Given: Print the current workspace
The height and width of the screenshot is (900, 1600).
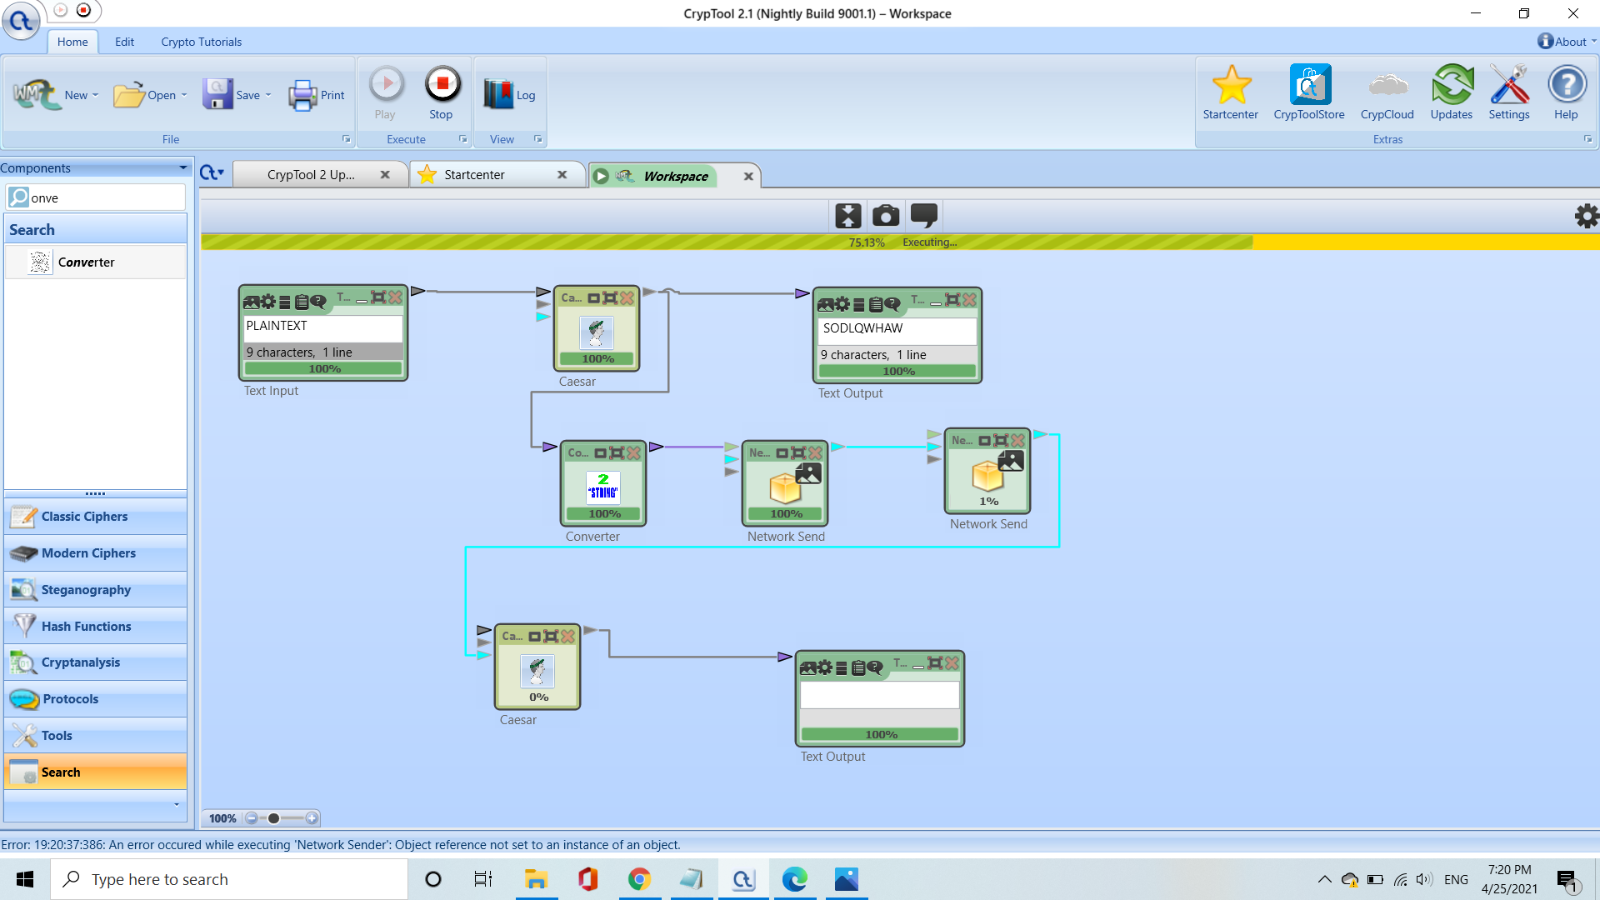Looking at the screenshot, I should [x=317, y=95].
